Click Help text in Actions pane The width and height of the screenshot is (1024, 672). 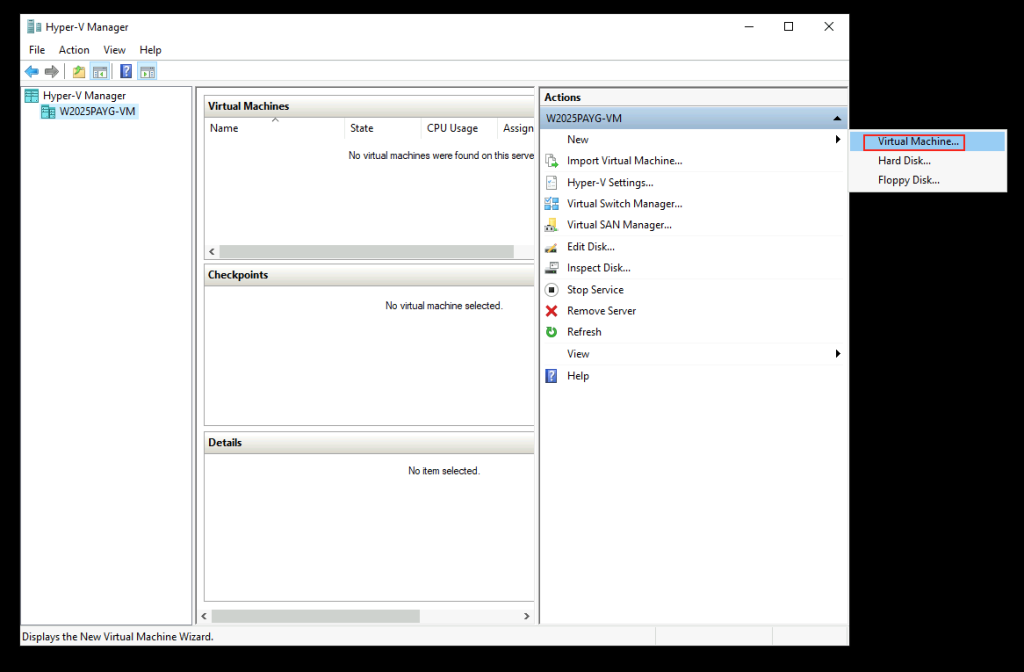tap(578, 376)
